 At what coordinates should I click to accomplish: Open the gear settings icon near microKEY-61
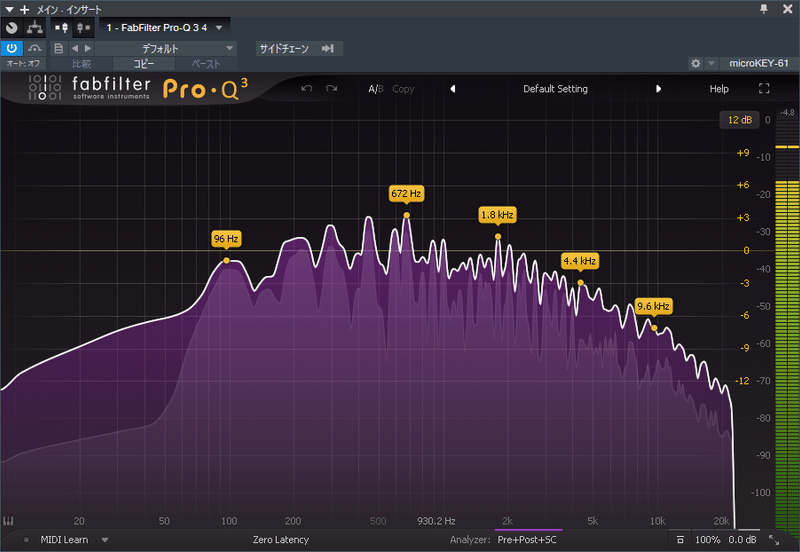695,63
